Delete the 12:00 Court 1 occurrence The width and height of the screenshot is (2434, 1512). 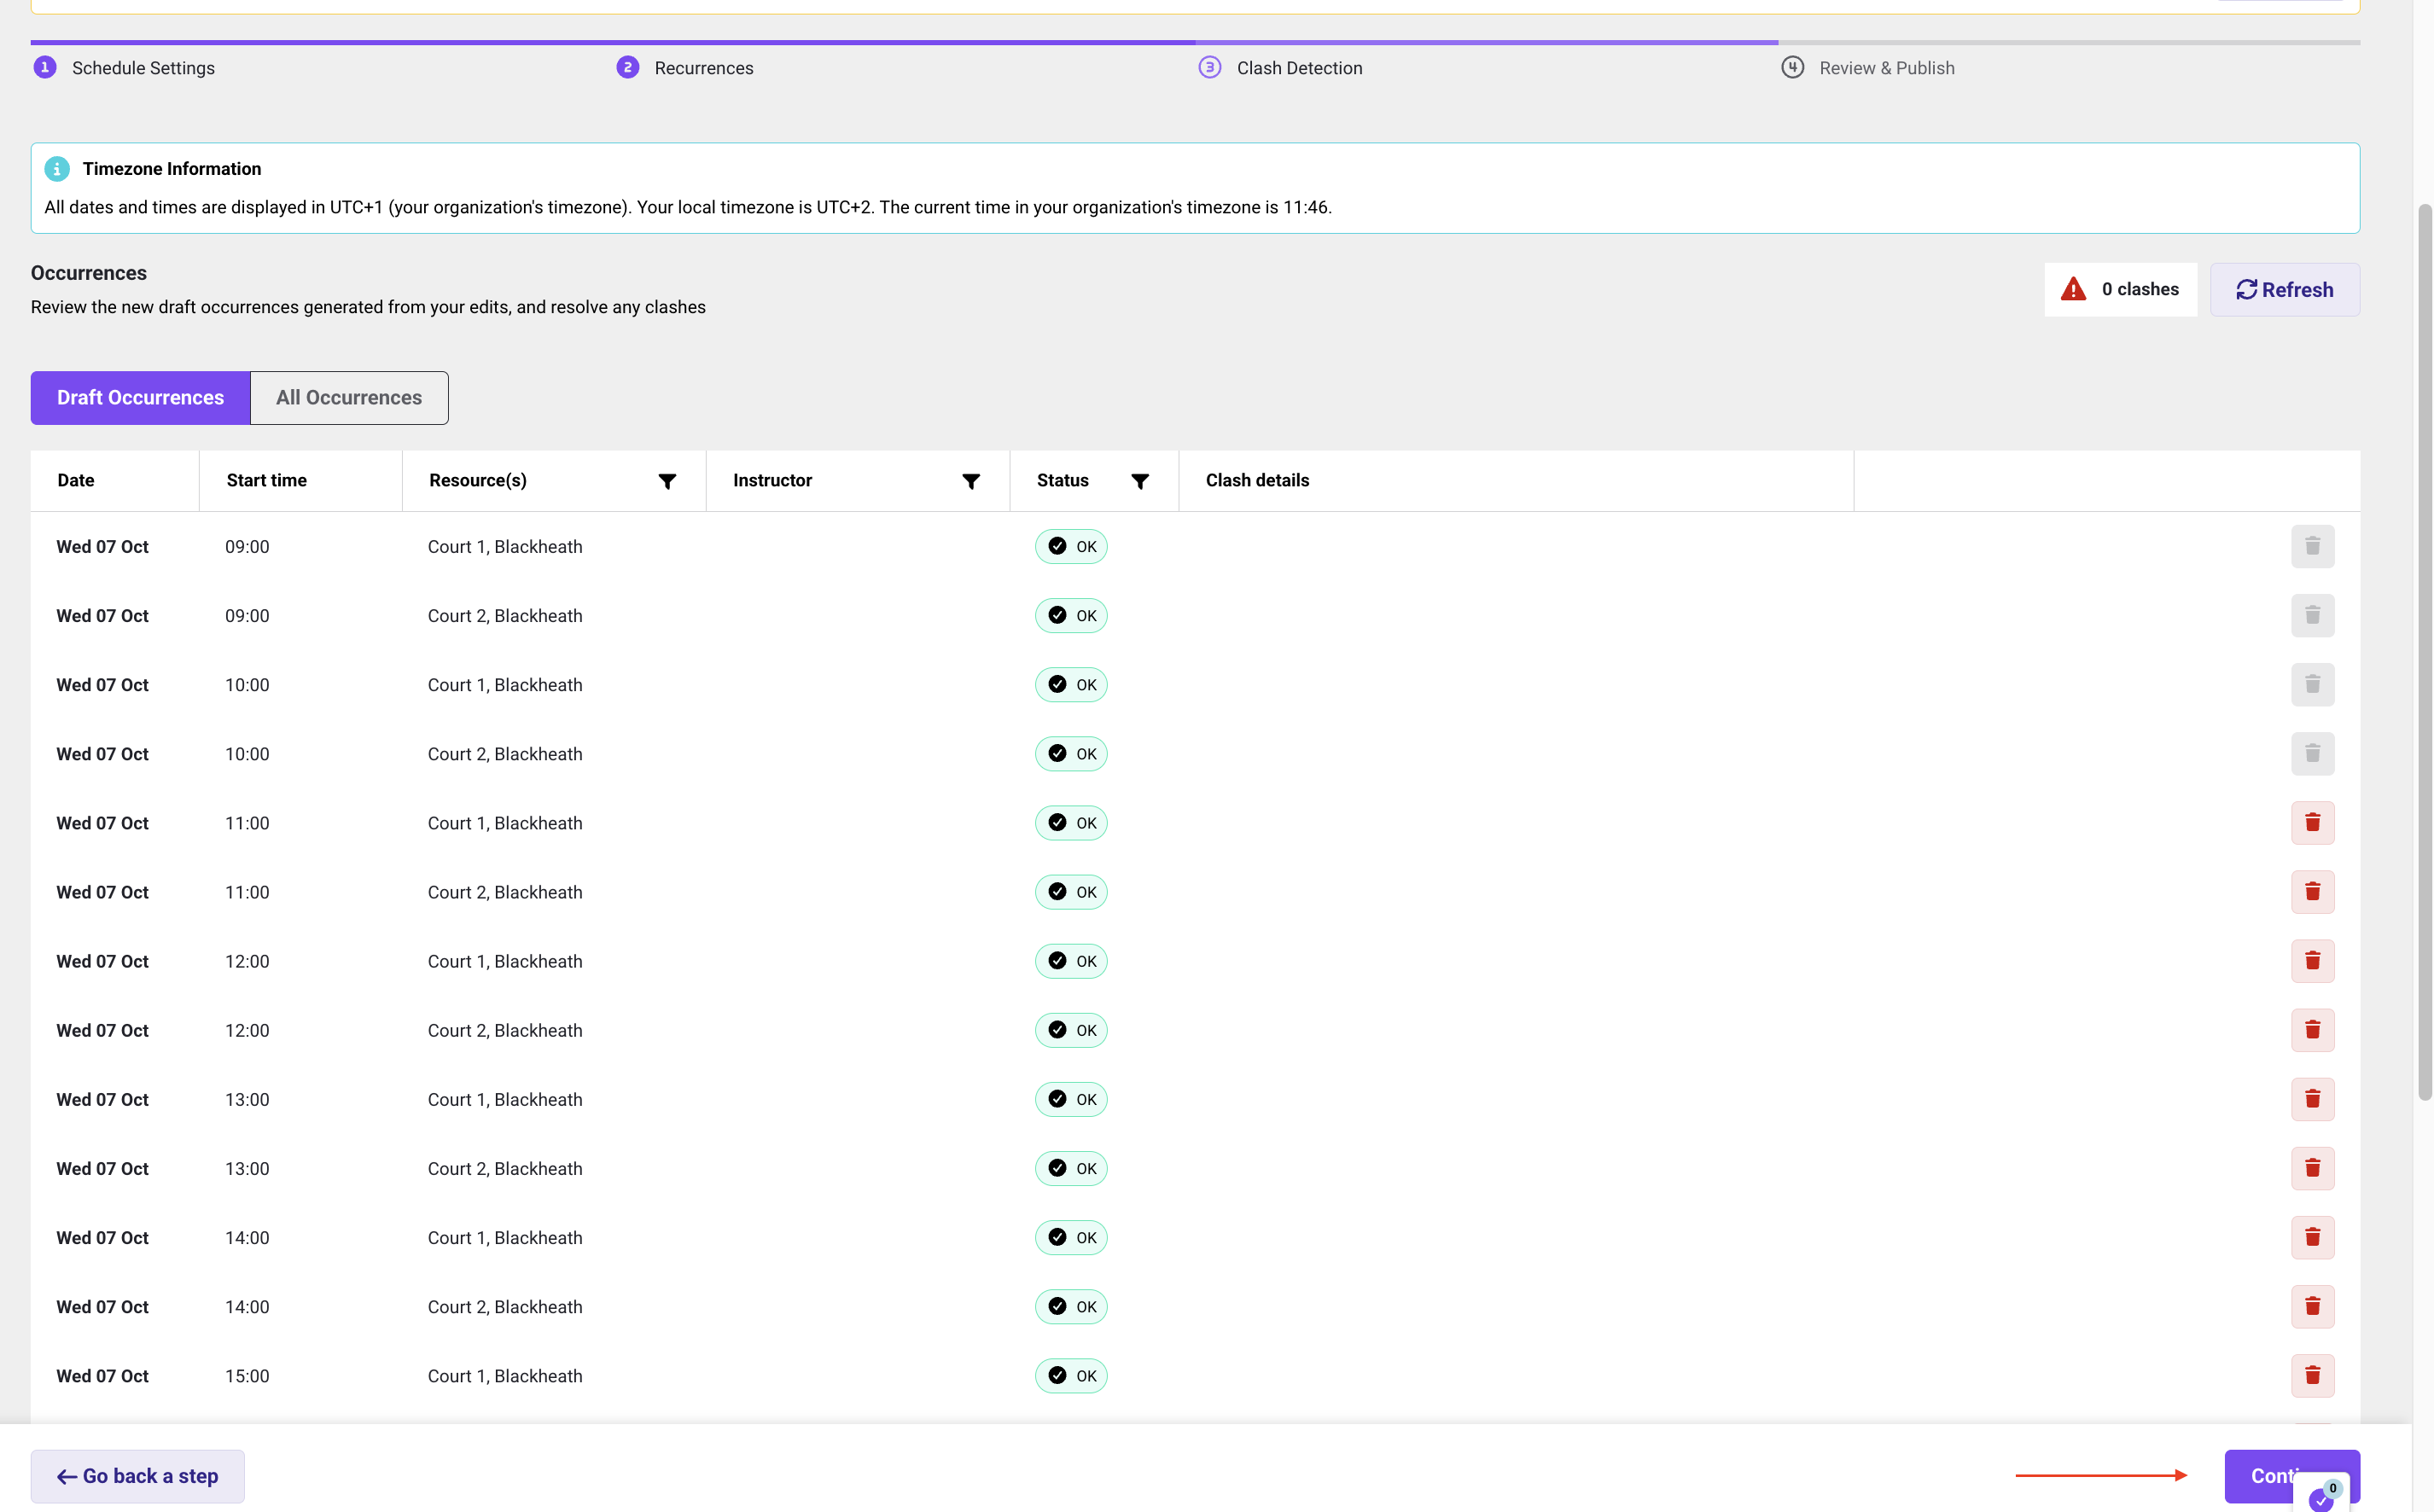coord(2312,961)
